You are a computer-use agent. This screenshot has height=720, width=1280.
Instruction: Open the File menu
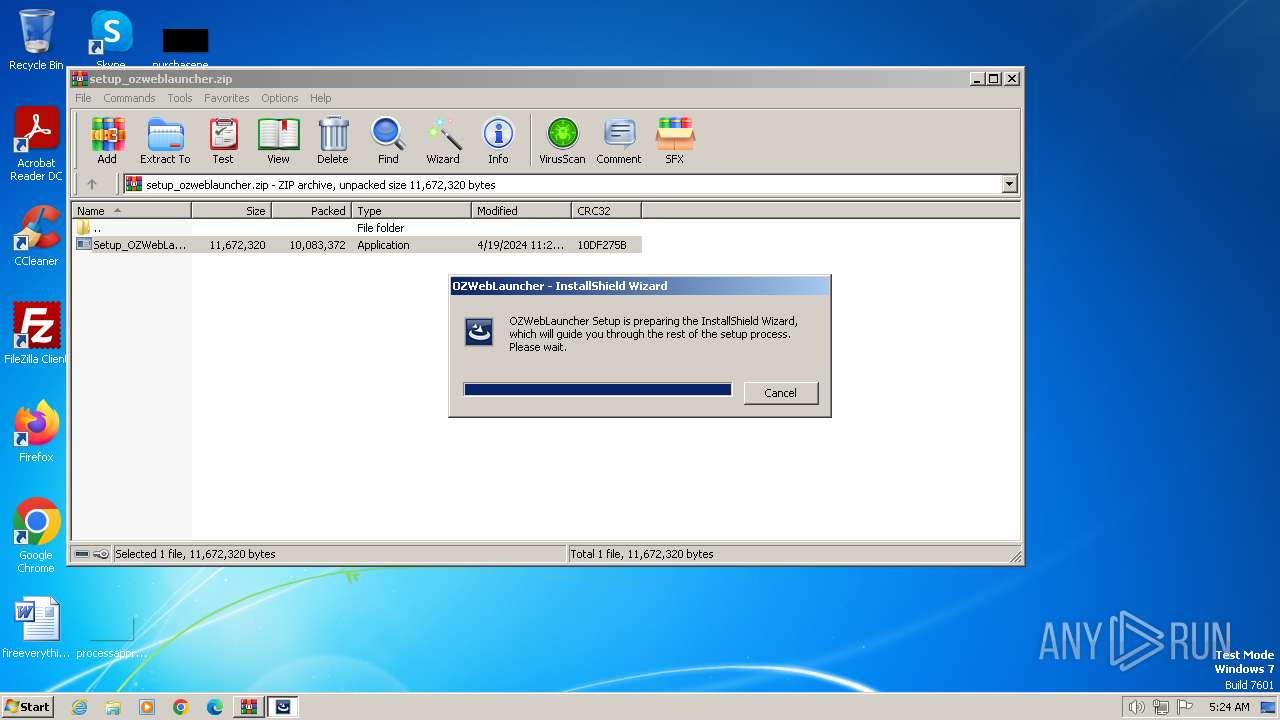click(x=83, y=98)
